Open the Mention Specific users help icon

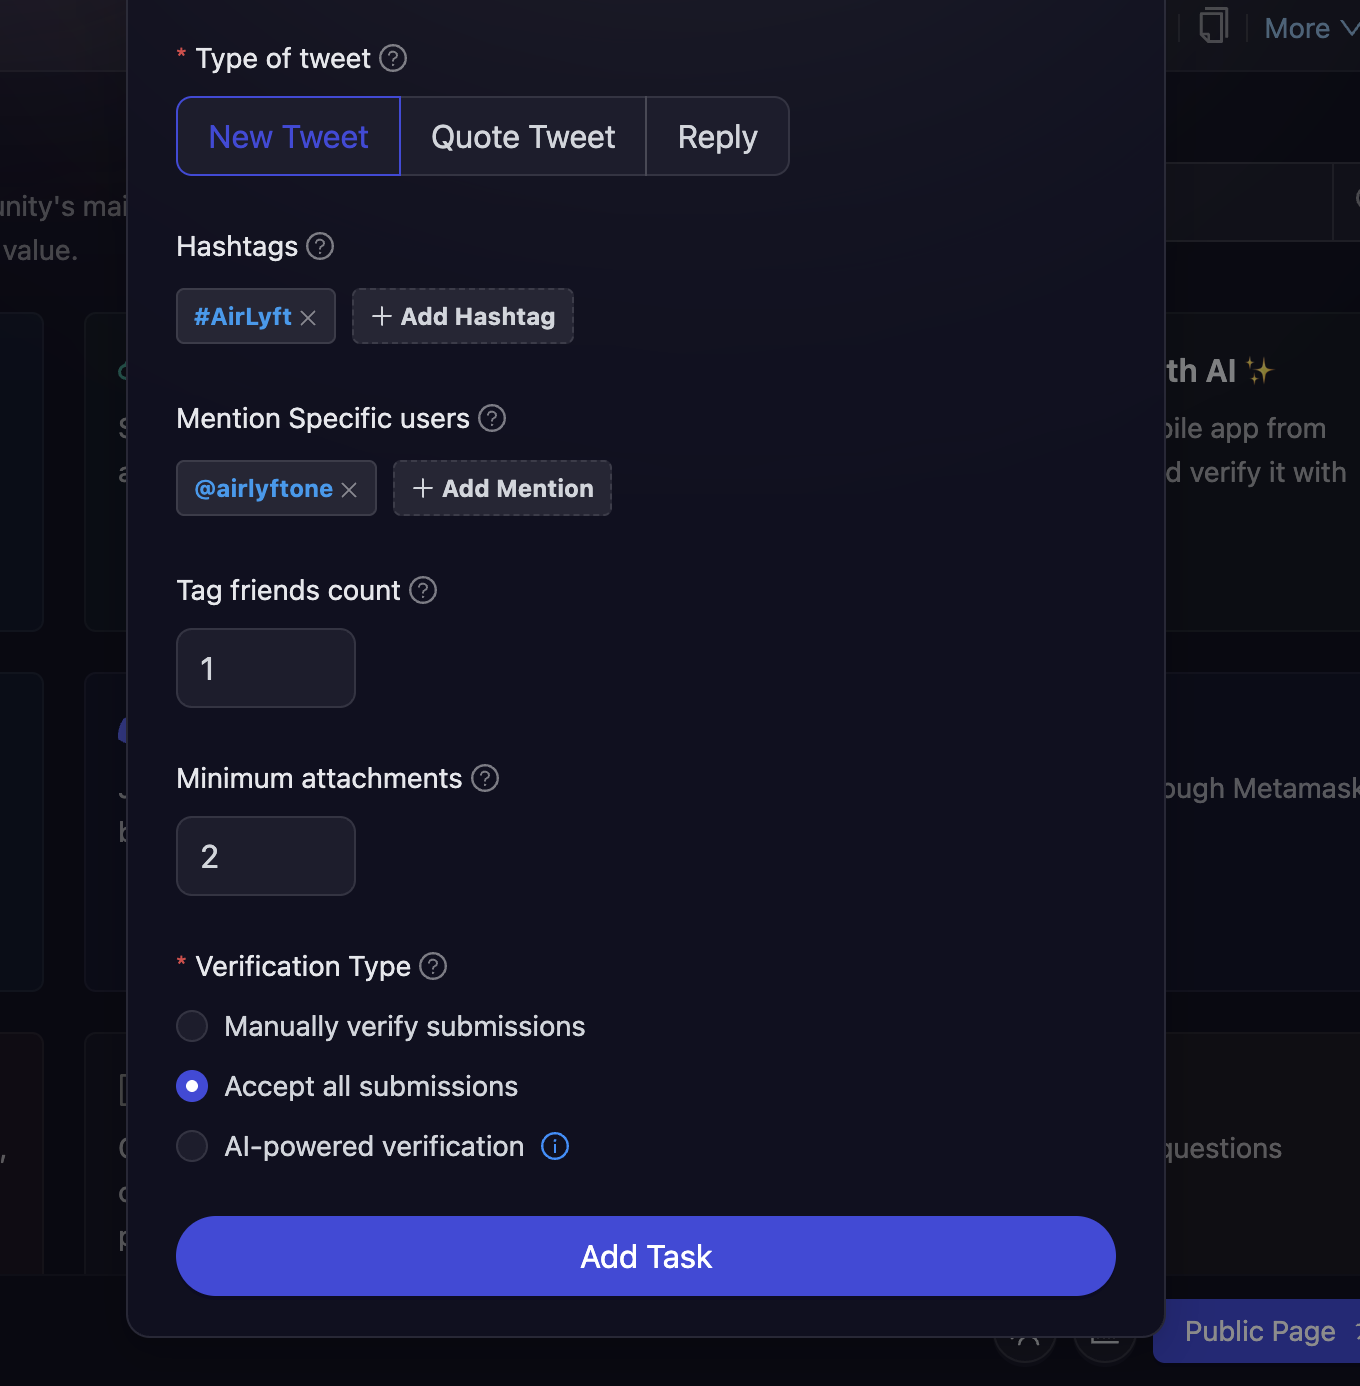pos(491,418)
